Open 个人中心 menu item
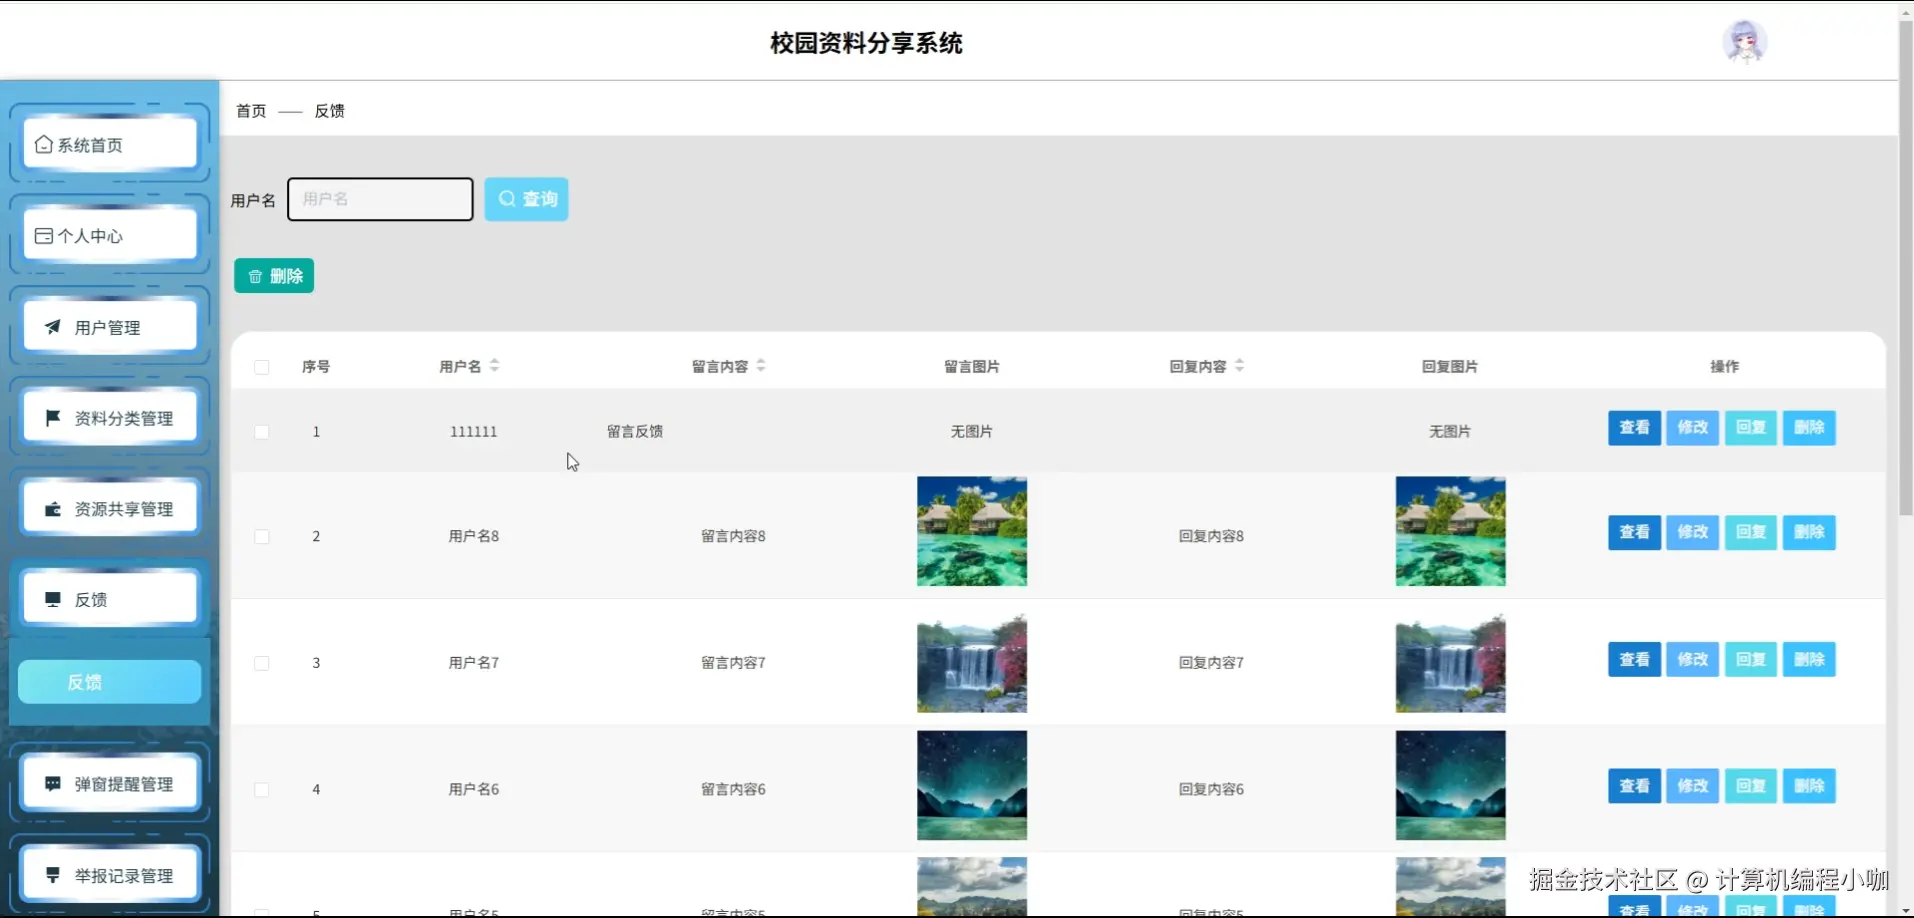Viewport: 1914px width, 918px height. (110, 236)
